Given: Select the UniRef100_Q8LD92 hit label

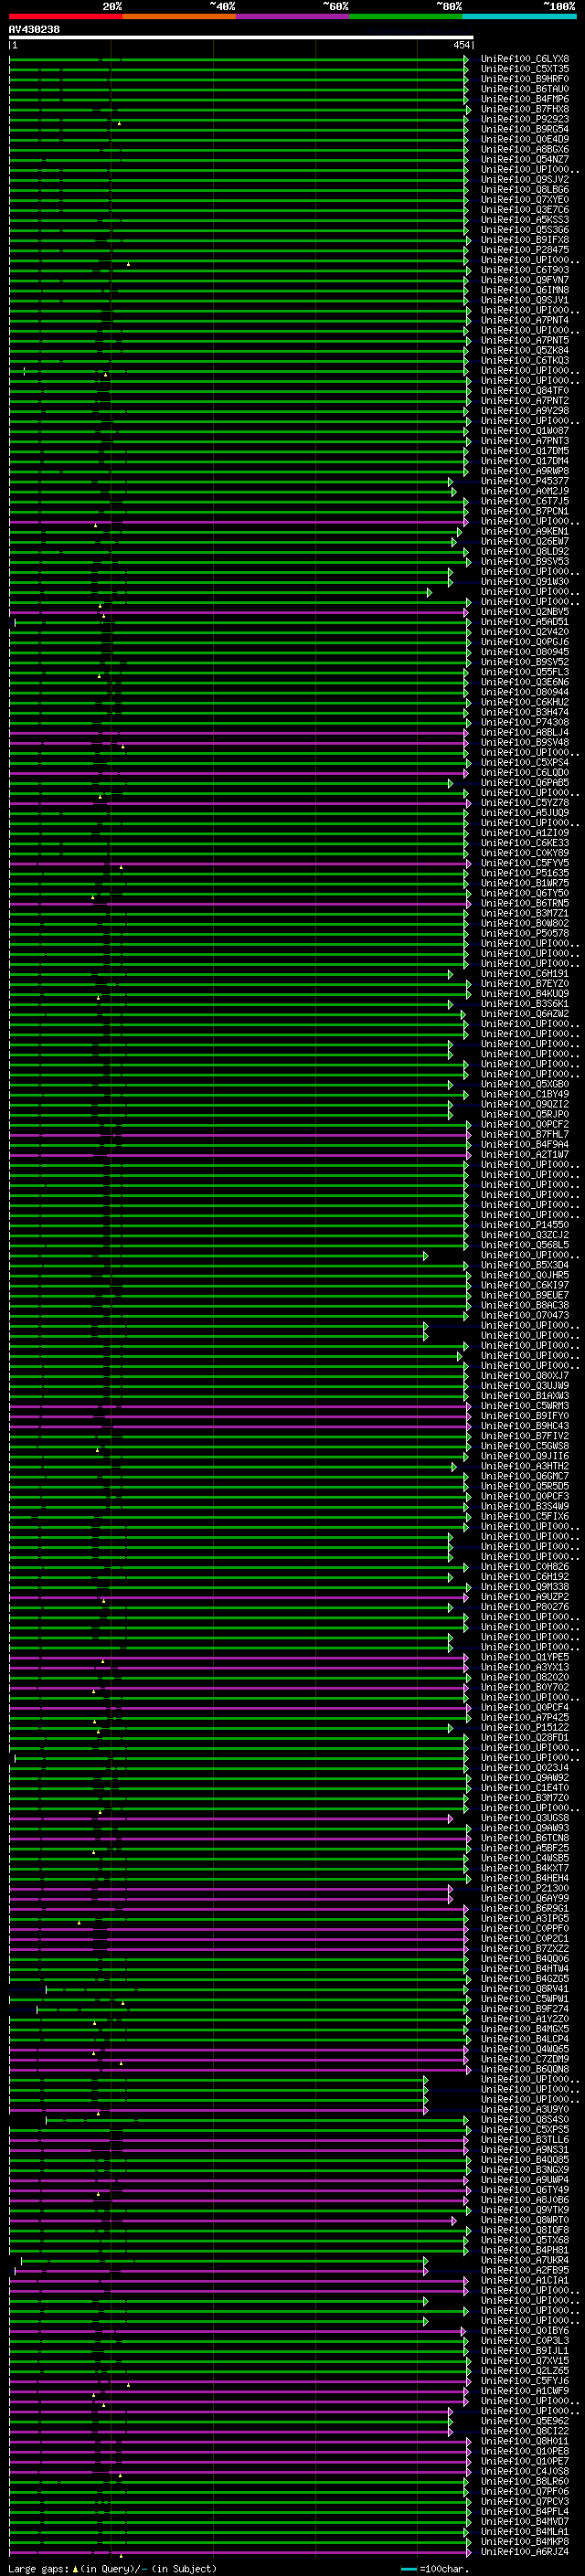Looking at the screenshot, I should pos(524,552).
